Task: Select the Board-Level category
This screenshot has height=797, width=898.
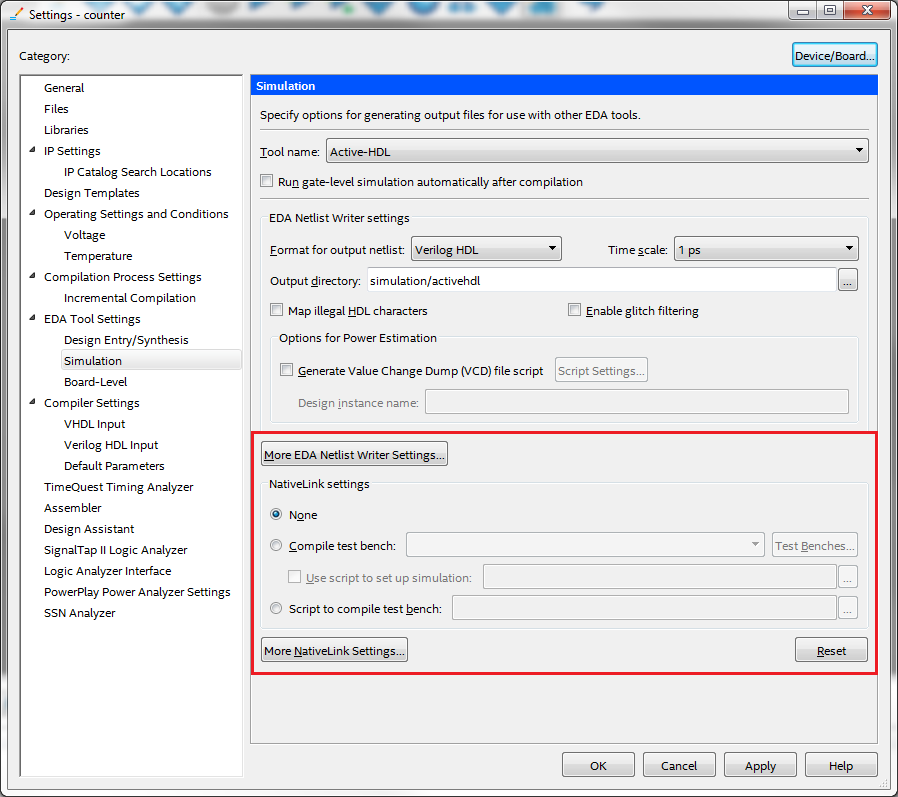Action: (95, 382)
